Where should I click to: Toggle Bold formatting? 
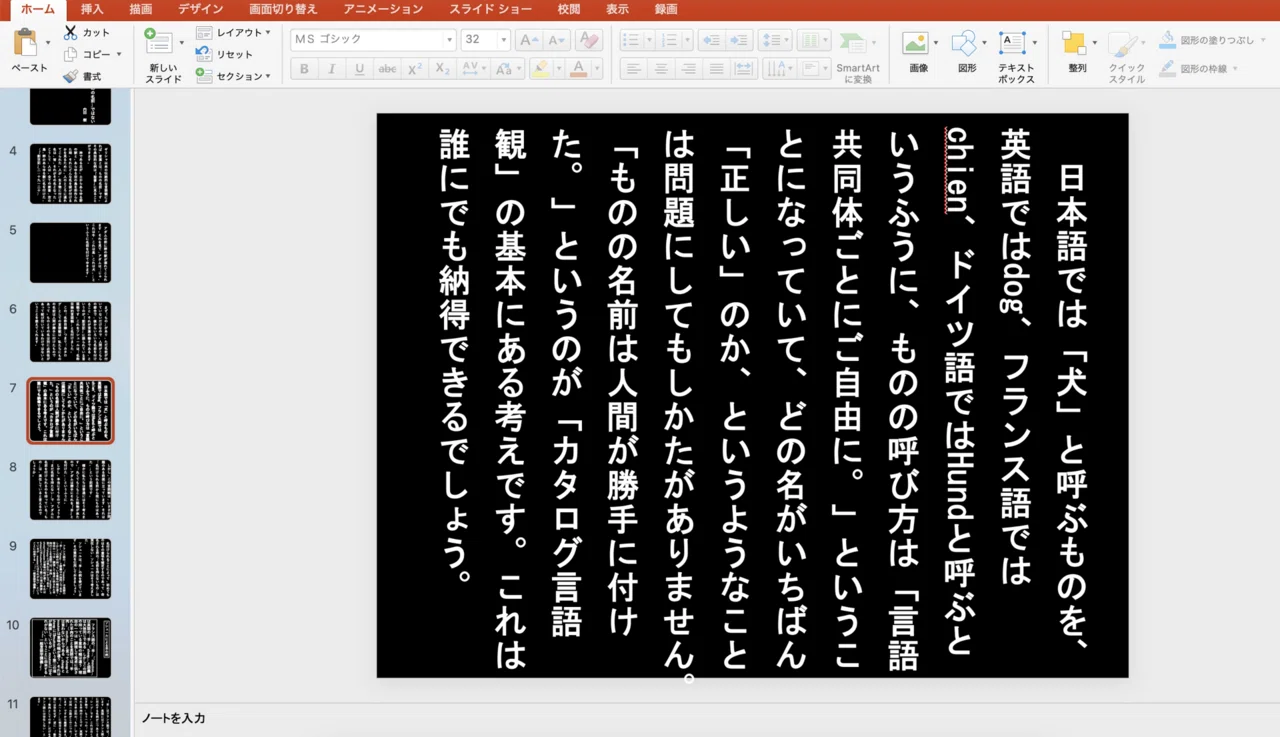coord(304,69)
